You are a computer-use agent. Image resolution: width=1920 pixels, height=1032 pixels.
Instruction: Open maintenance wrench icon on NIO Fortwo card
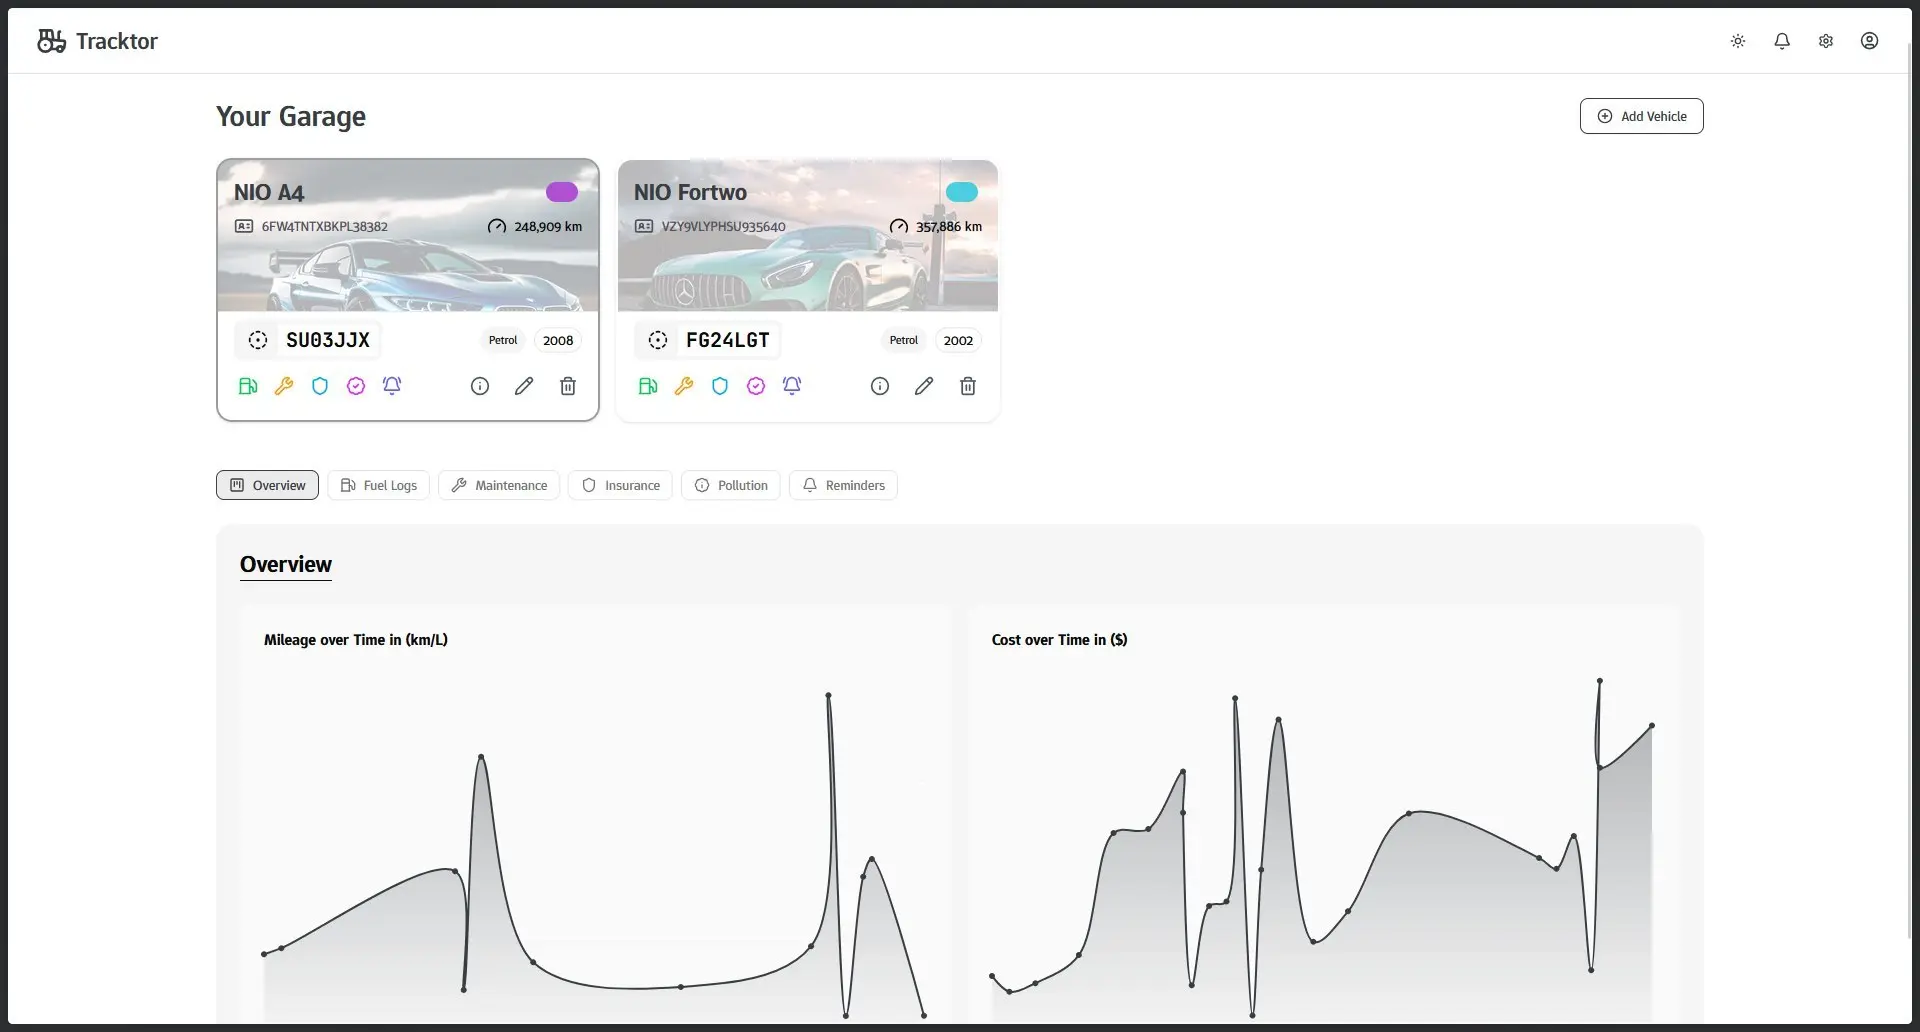[684, 386]
